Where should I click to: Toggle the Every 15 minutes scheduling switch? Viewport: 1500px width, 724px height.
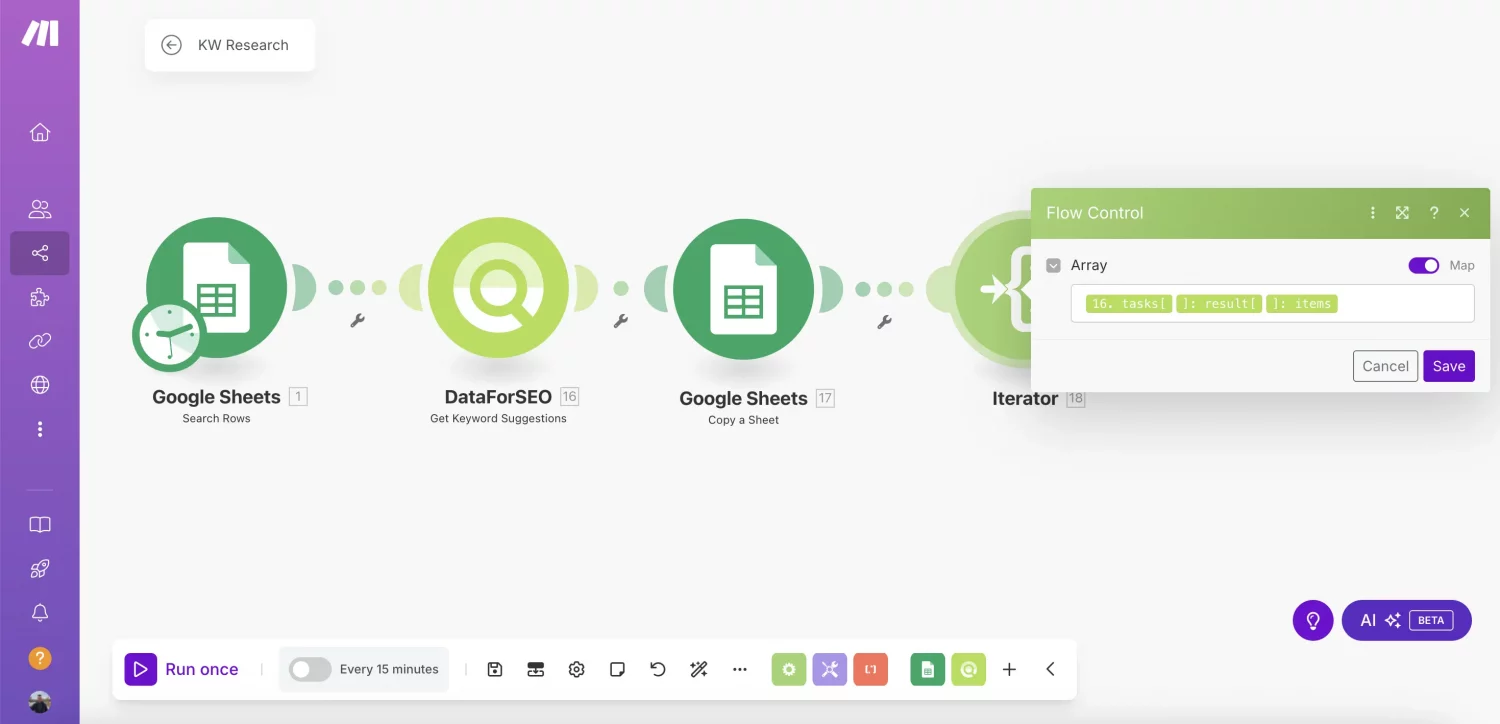[310, 669]
